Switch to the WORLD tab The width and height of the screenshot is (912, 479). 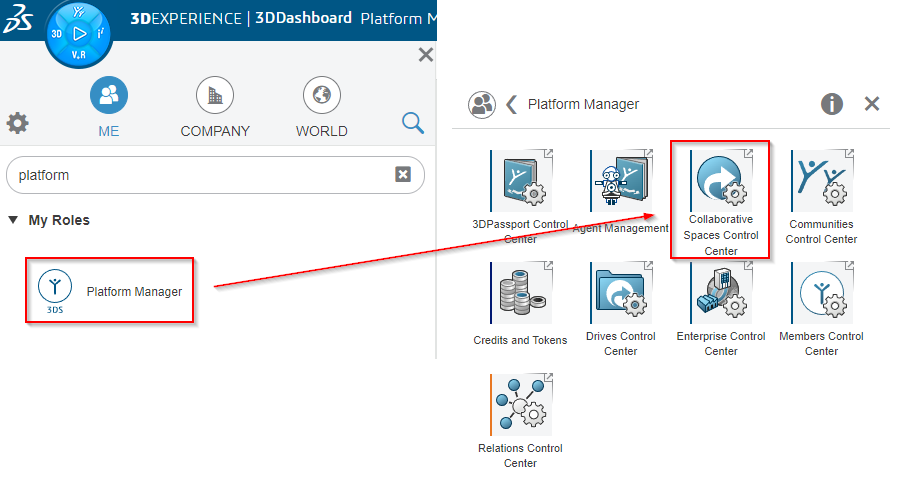322,108
